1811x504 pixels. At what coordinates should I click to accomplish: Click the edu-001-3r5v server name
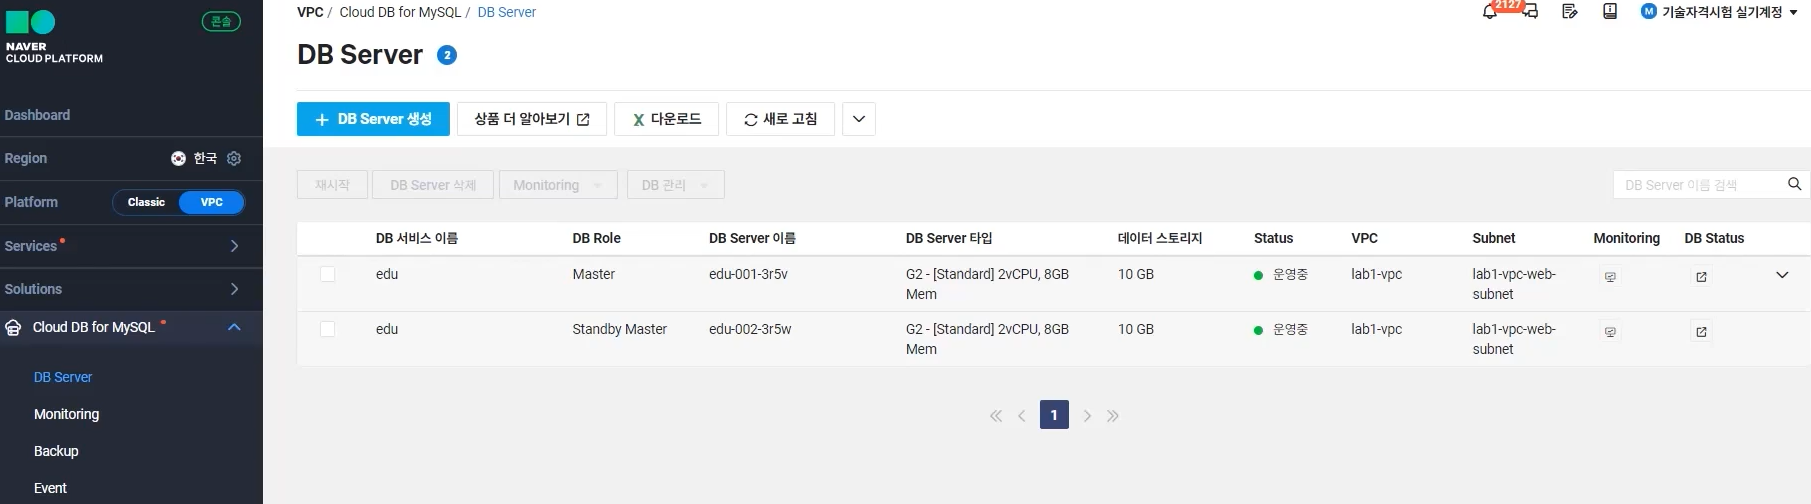click(748, 274)
